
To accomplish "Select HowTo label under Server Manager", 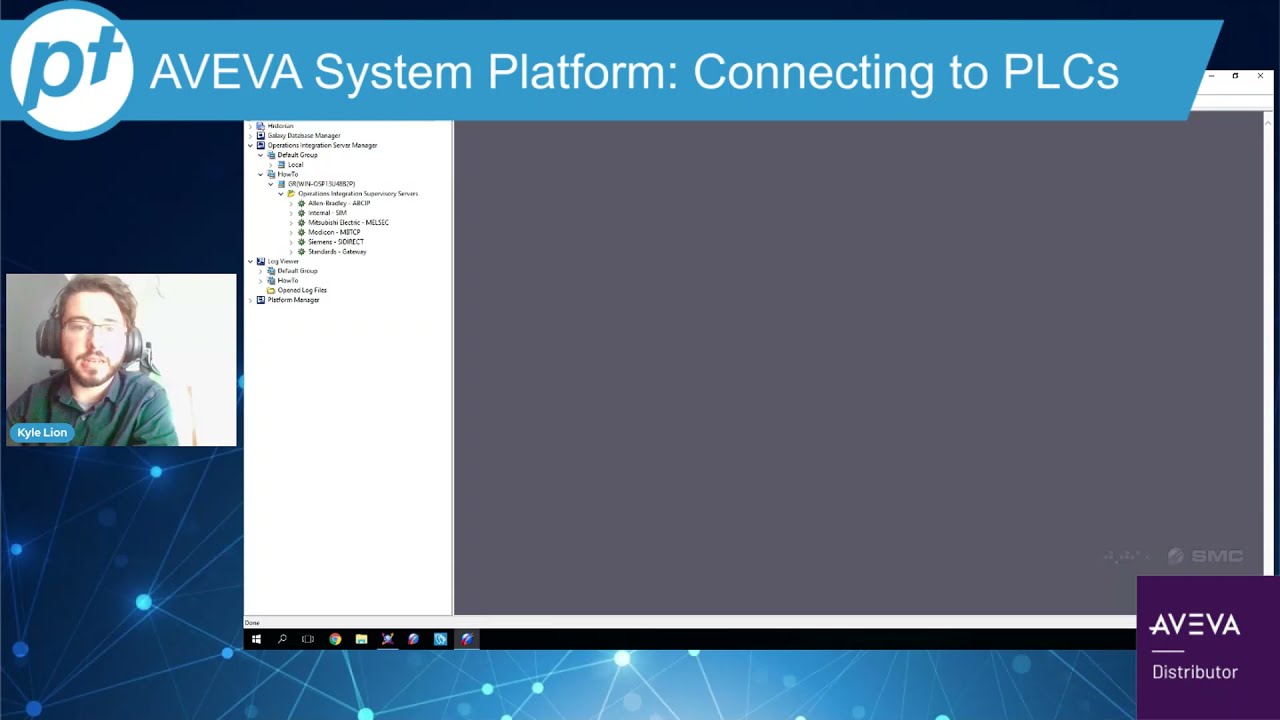I will point(288,174).
